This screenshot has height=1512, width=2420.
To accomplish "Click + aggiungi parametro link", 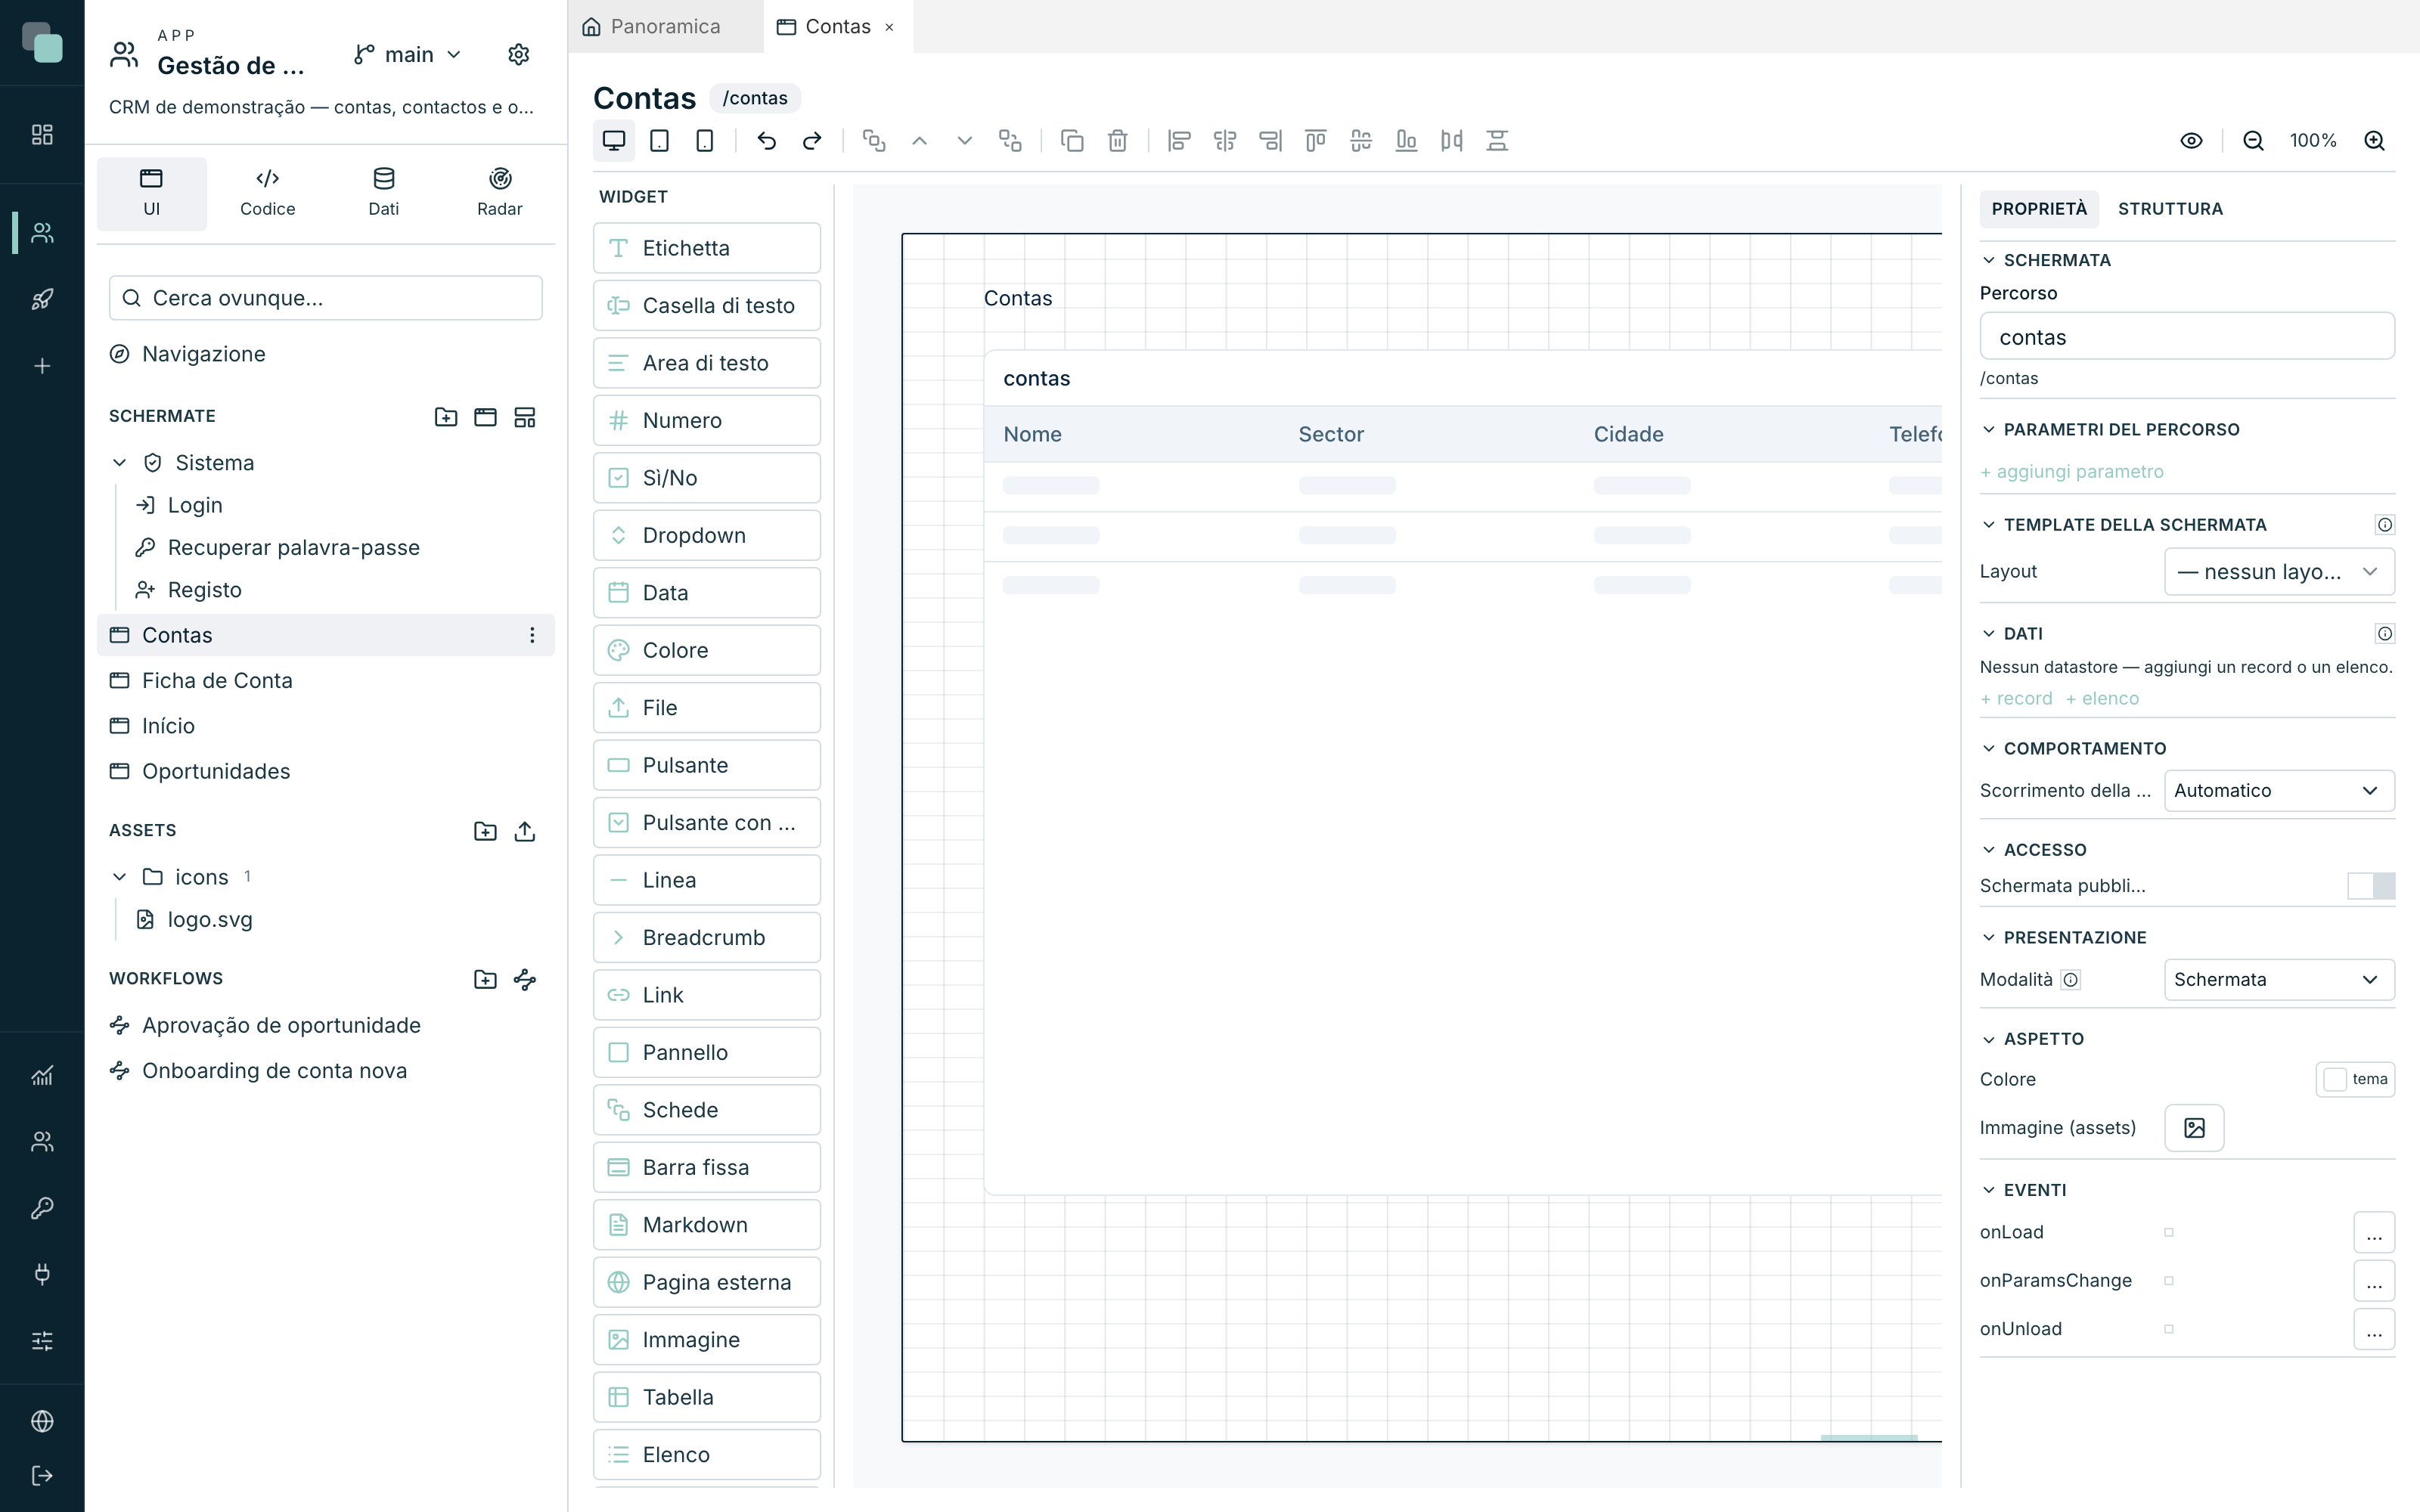I will coord(2071,472).
